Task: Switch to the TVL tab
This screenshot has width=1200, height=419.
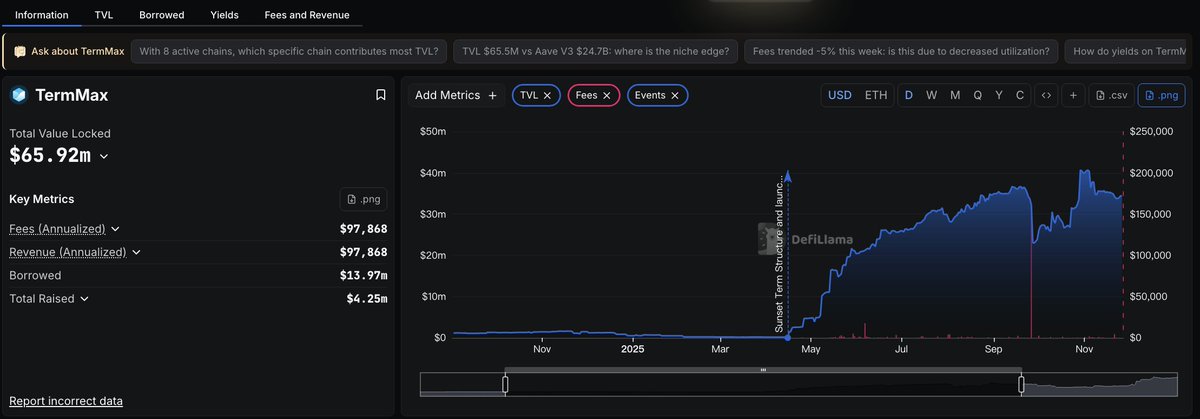Action: click(x=104, y=15)
